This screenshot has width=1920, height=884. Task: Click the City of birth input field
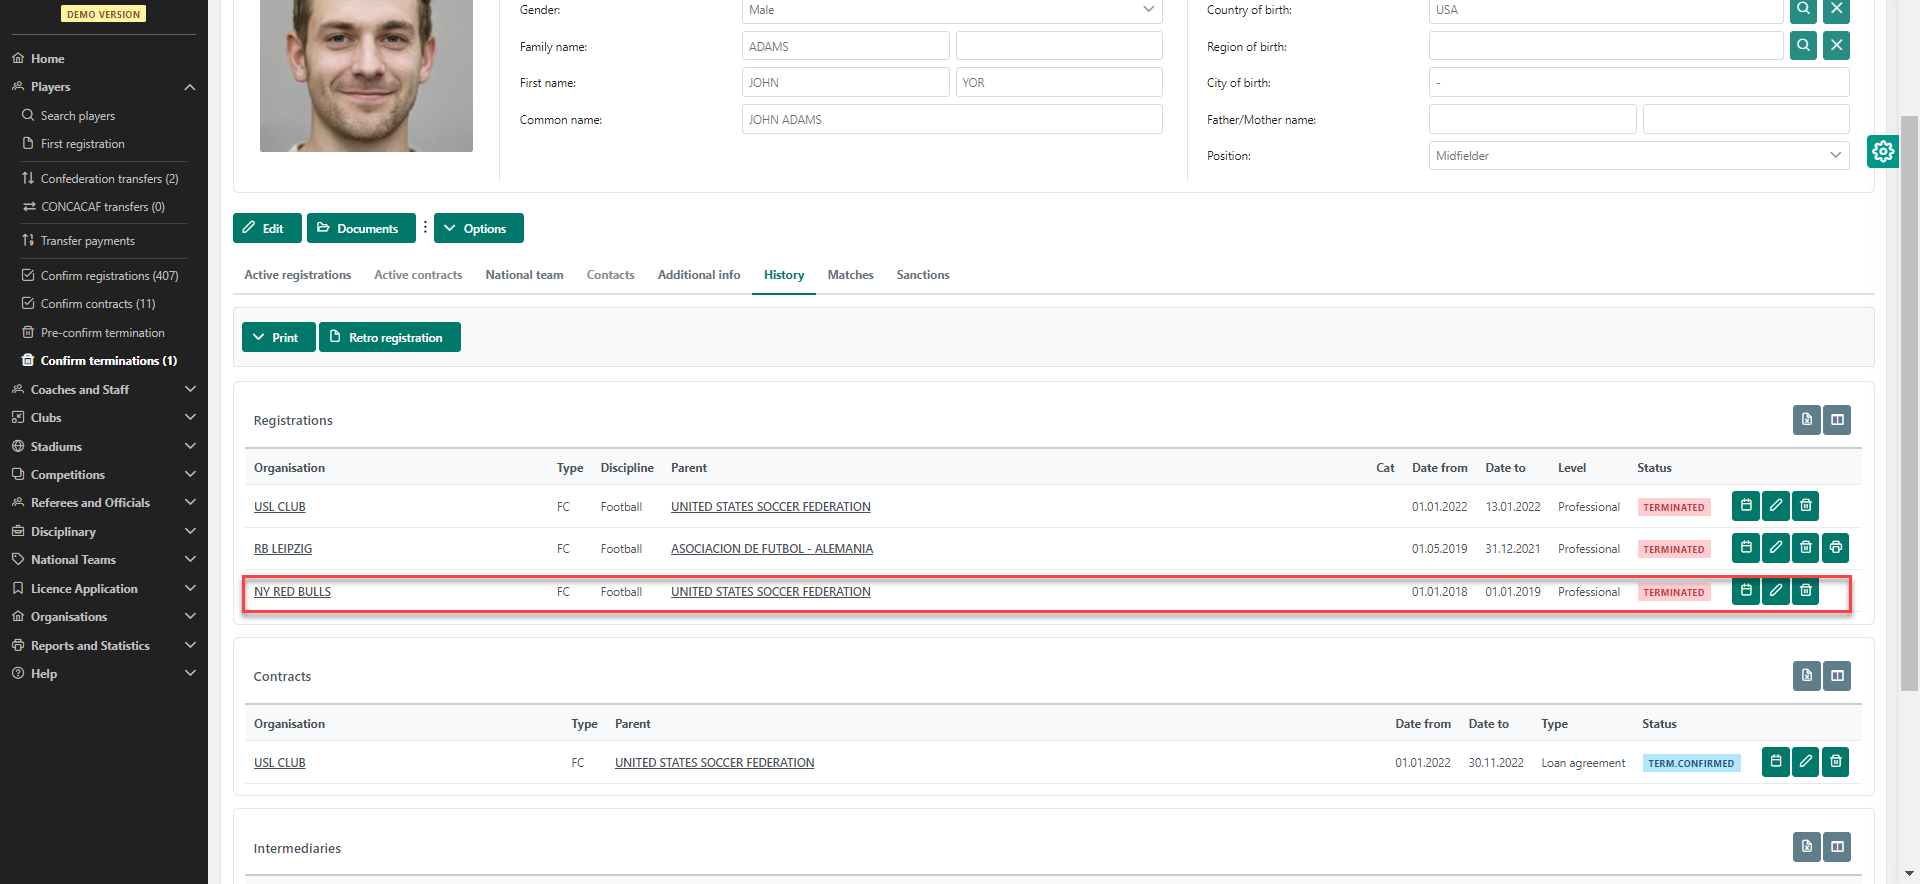pos(1638,83)
